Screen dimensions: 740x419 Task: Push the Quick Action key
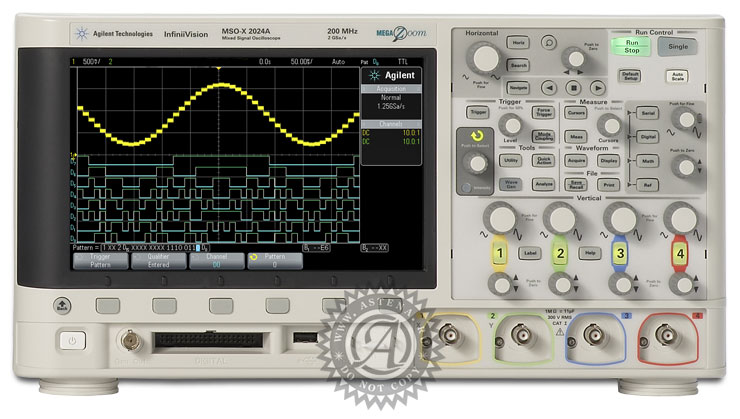(x=543, y=160)
